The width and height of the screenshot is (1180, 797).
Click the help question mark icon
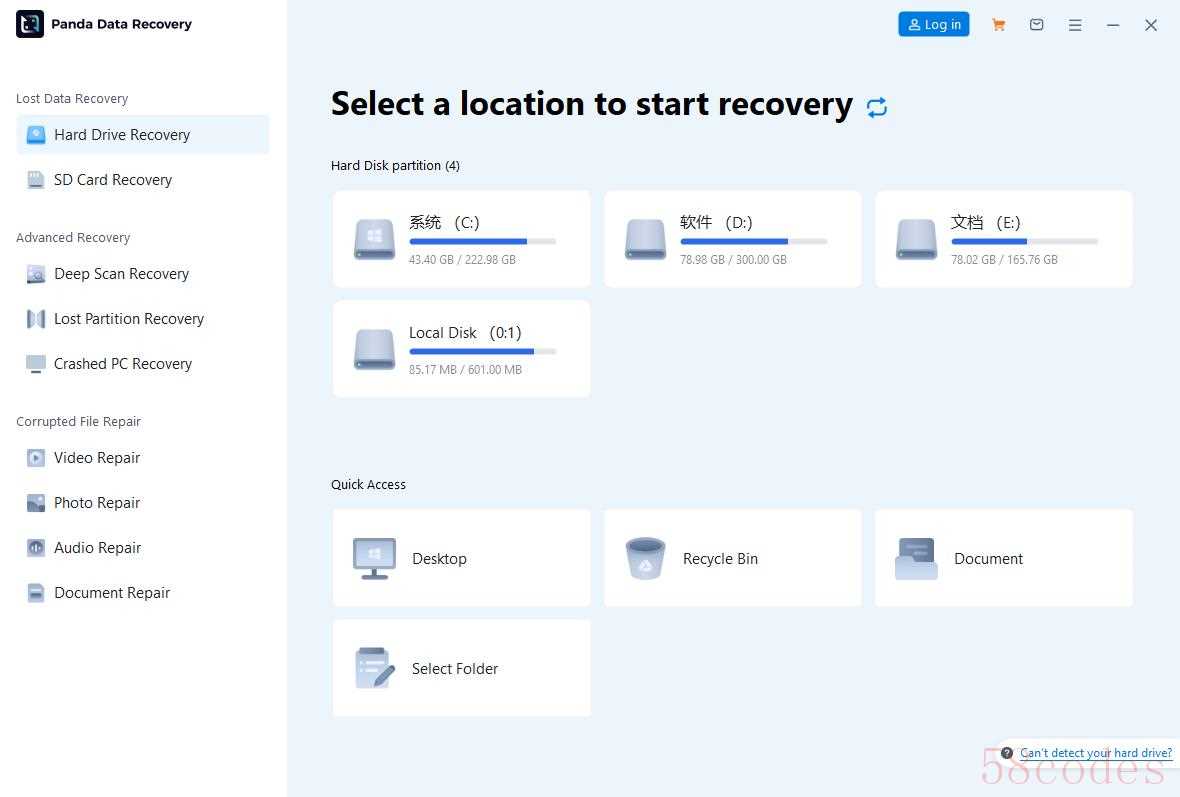tap(1007, 753)
